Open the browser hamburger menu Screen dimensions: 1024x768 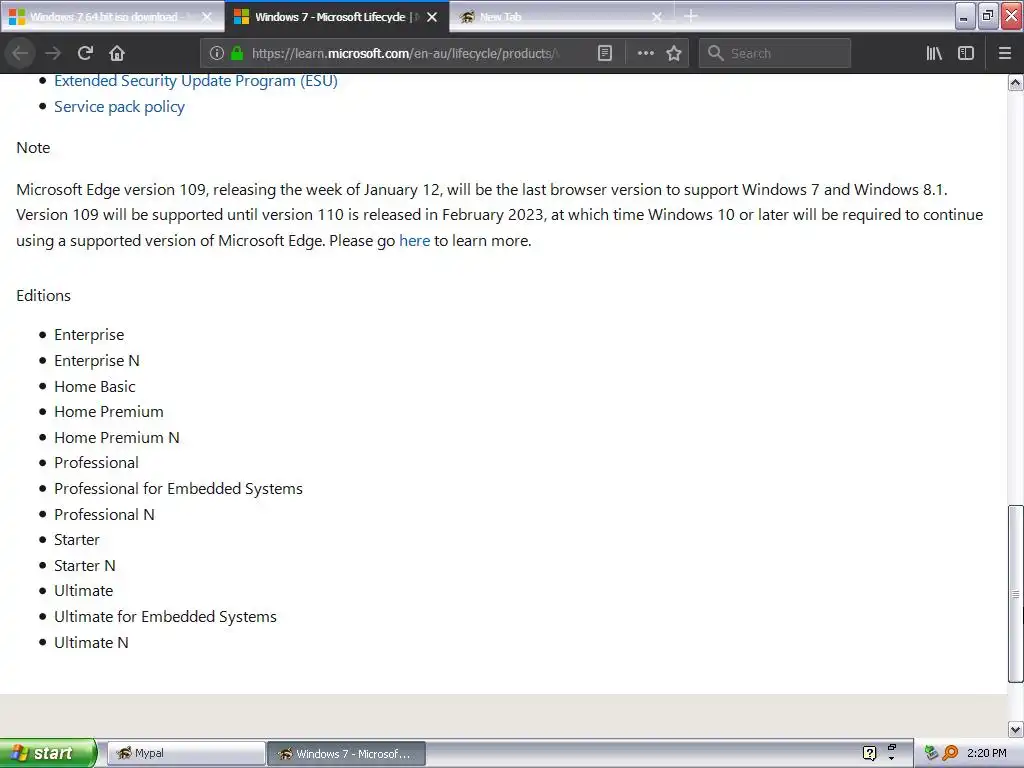pos(1005,54)
